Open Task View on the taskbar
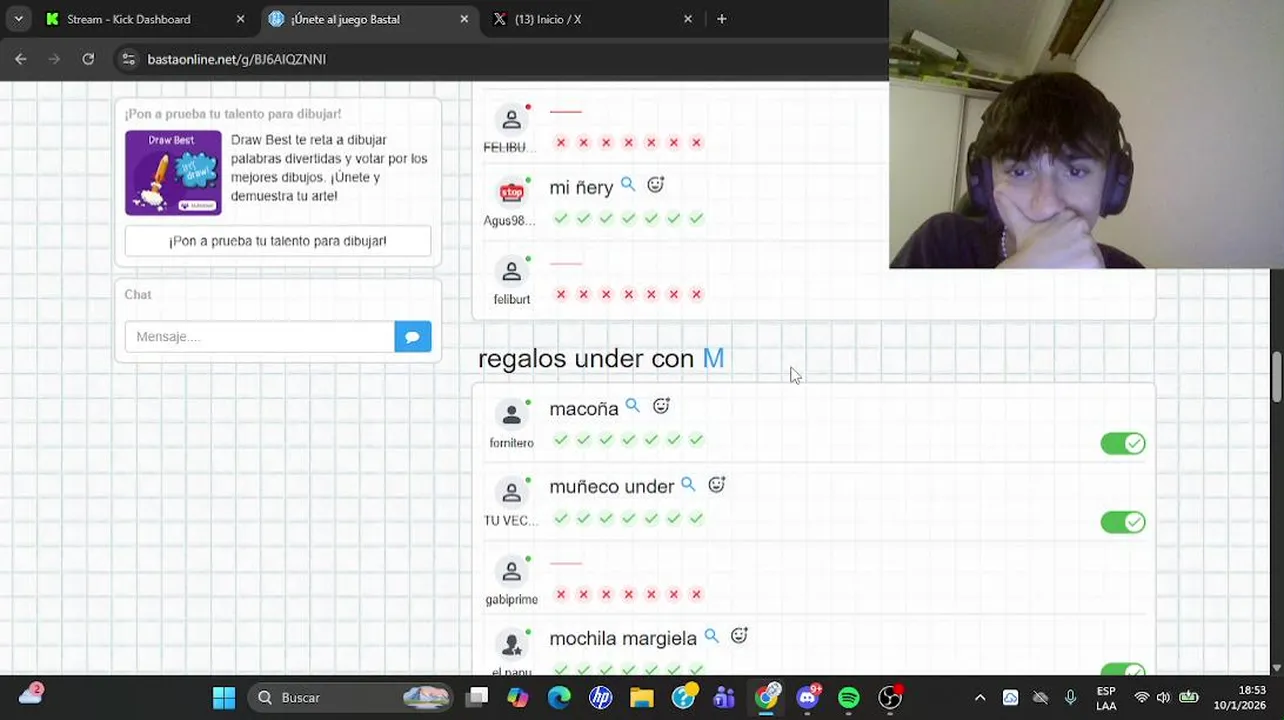Screen dimensions: 1284x720 [x=477, y=698]
